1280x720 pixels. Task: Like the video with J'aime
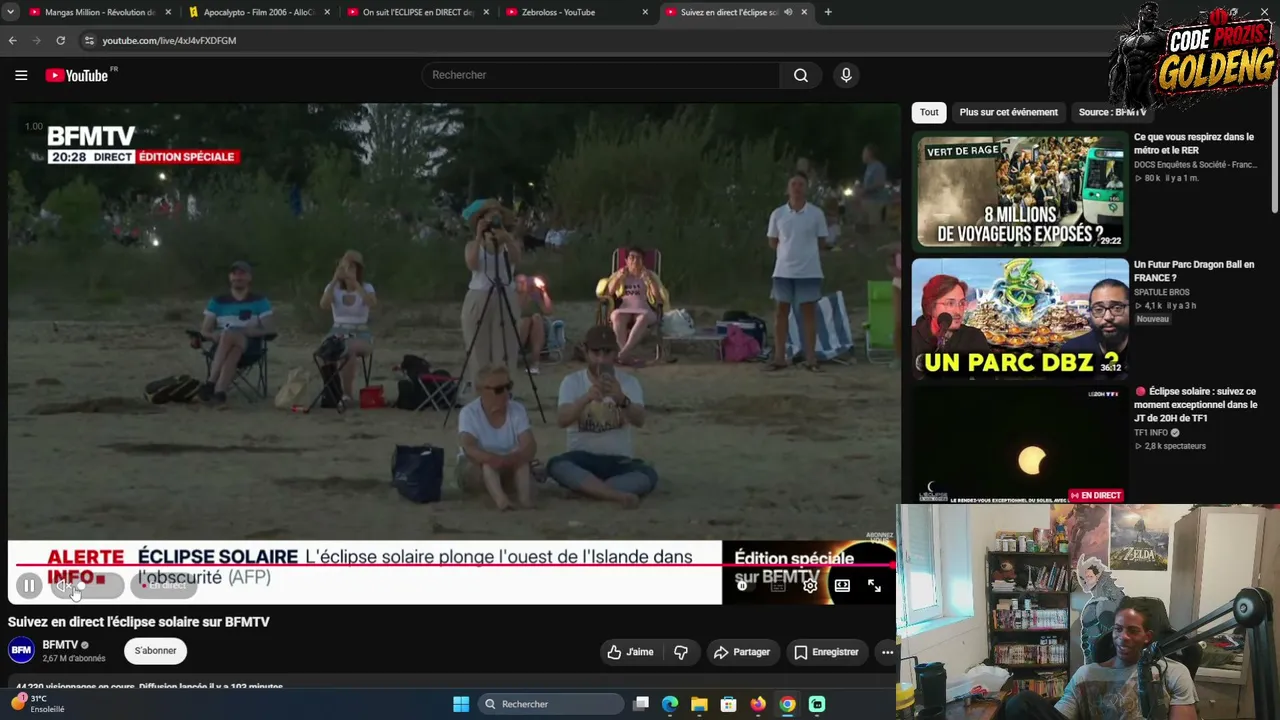[630, 652]
